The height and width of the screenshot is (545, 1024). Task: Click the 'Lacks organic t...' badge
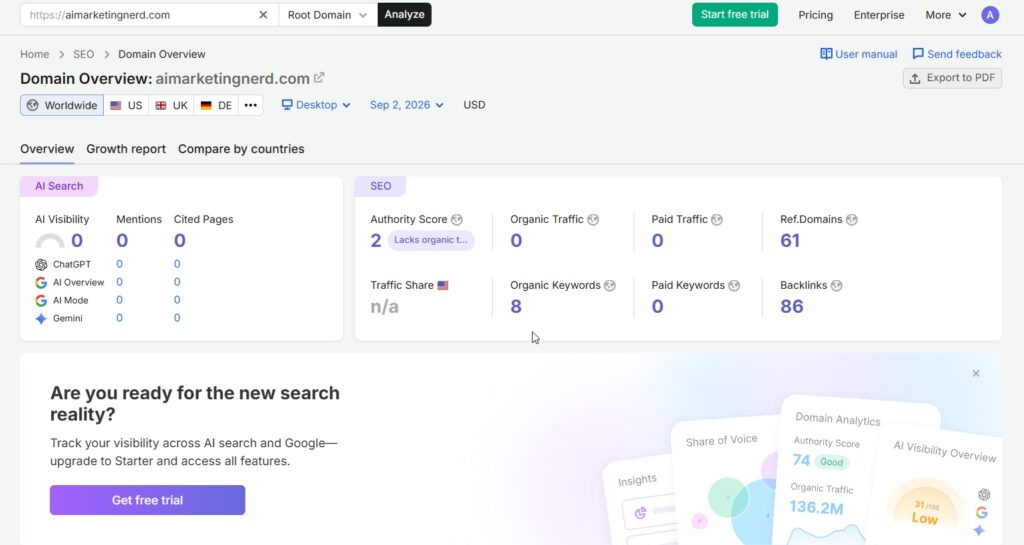(431, 240)
